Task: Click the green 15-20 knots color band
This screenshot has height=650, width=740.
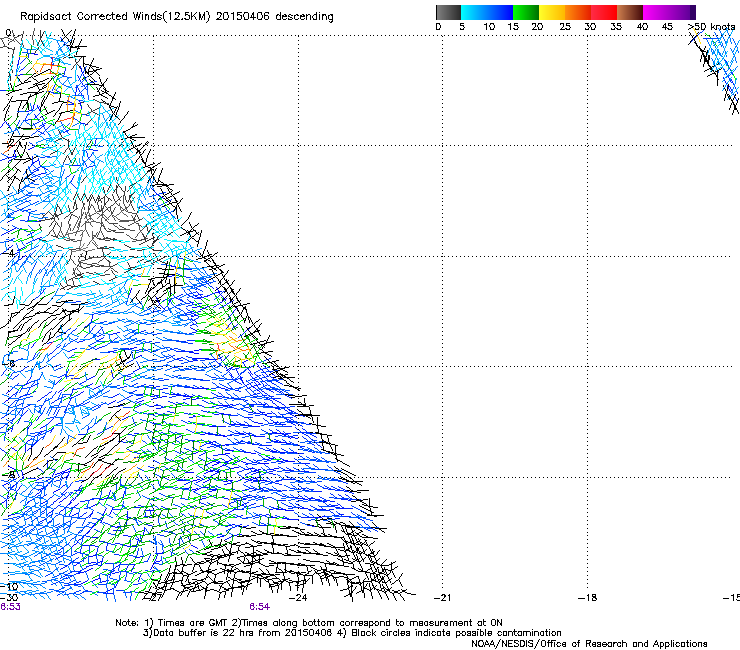Action: [x=526, y=12]
